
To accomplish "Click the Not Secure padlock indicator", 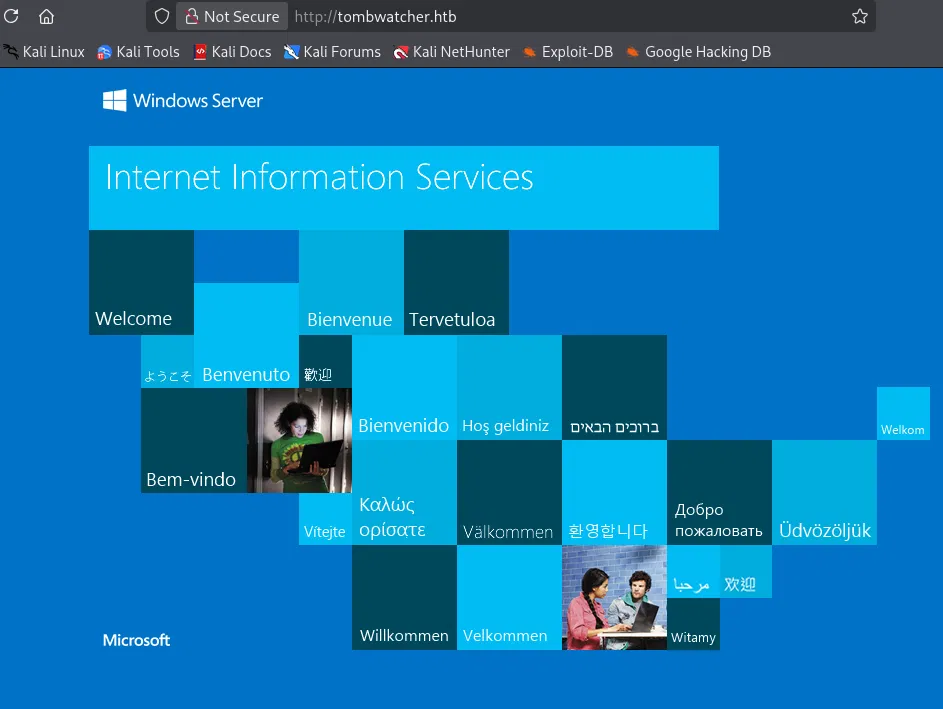I will [x=232, y=16].
